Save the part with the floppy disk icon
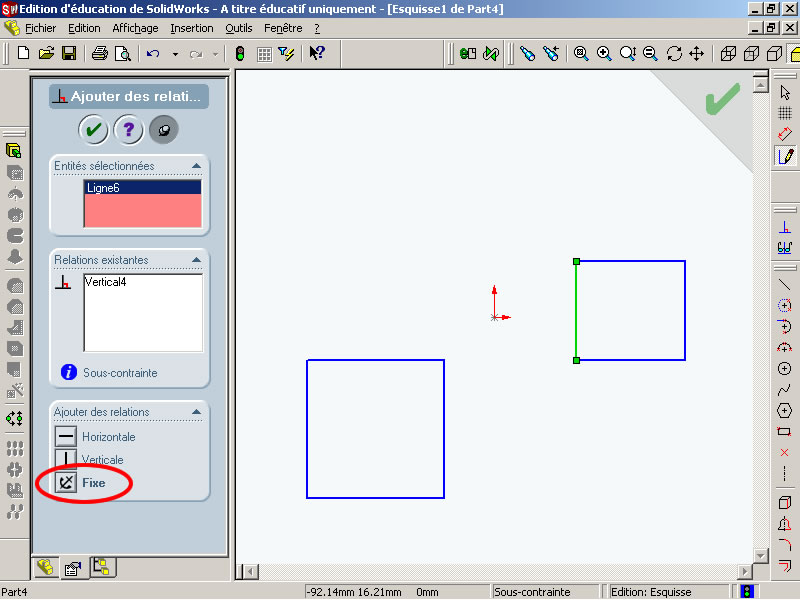Screen dimensions: 800x600 coord(69,54)
